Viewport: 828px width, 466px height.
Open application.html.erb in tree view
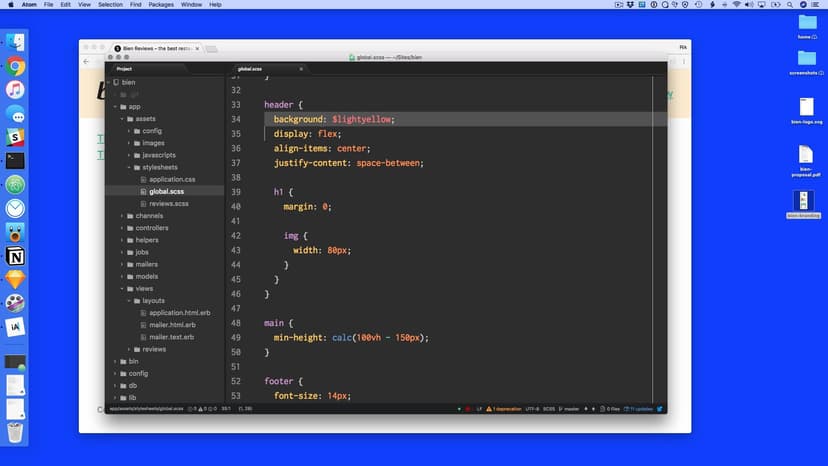(x=179, y=313)
